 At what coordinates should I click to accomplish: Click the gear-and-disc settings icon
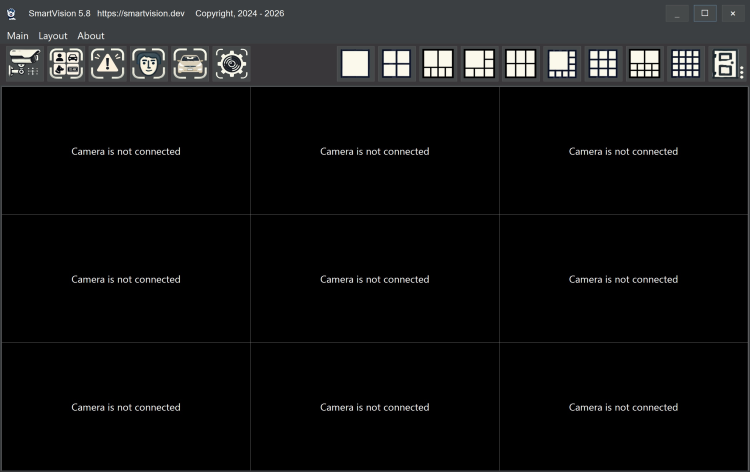tap(232, 64)
